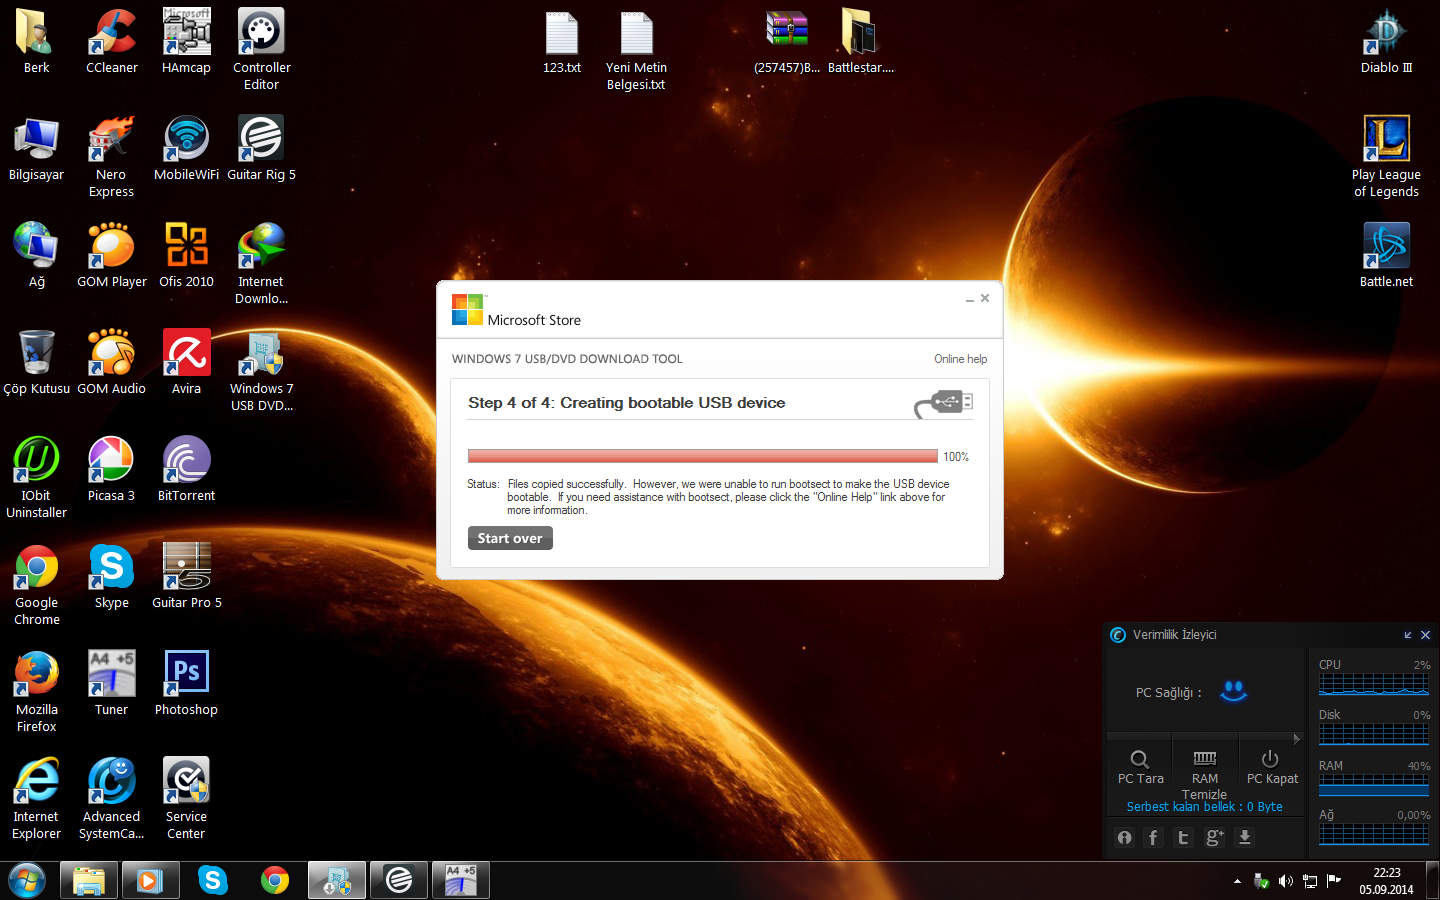Launch GOM Audio shortcut
Image resolution: width=1440 pixels, height=900 pixels.
pos(111,362)
